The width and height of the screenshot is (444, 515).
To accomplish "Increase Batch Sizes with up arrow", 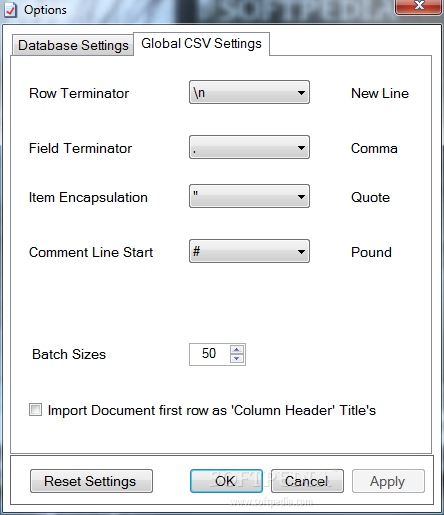I will [x=237, y=350].
